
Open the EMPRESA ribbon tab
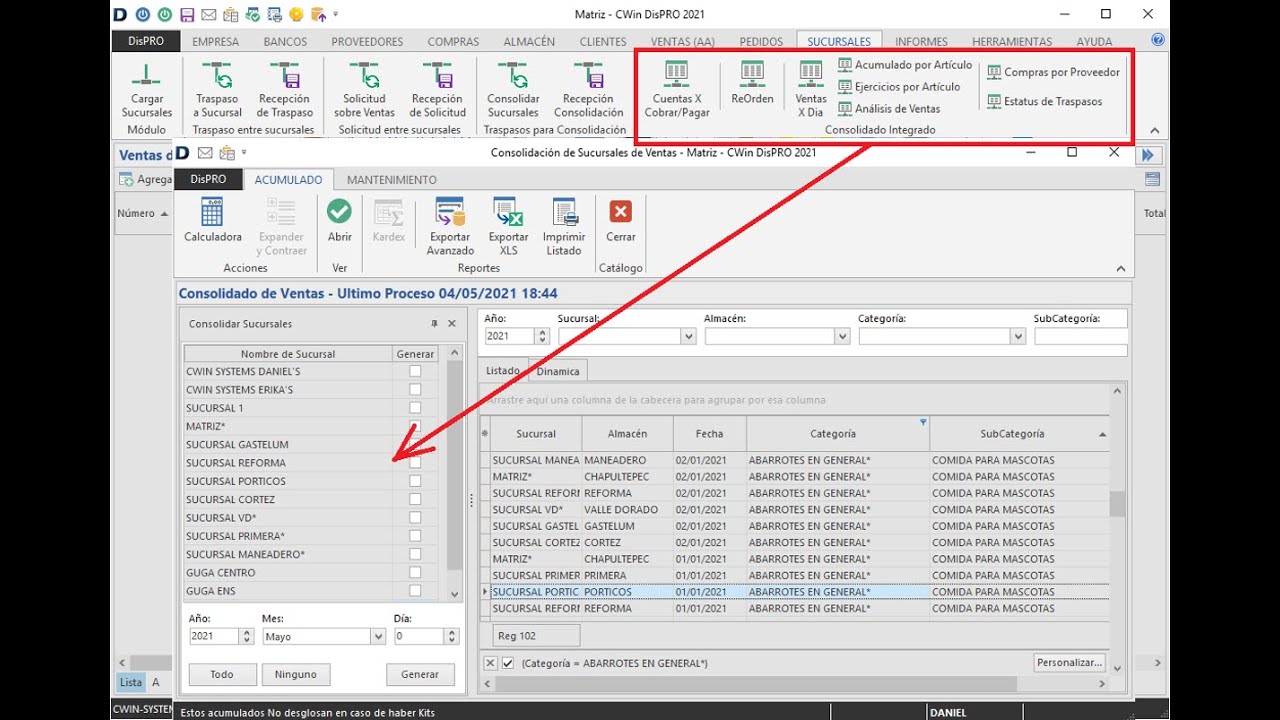[215, 42]
